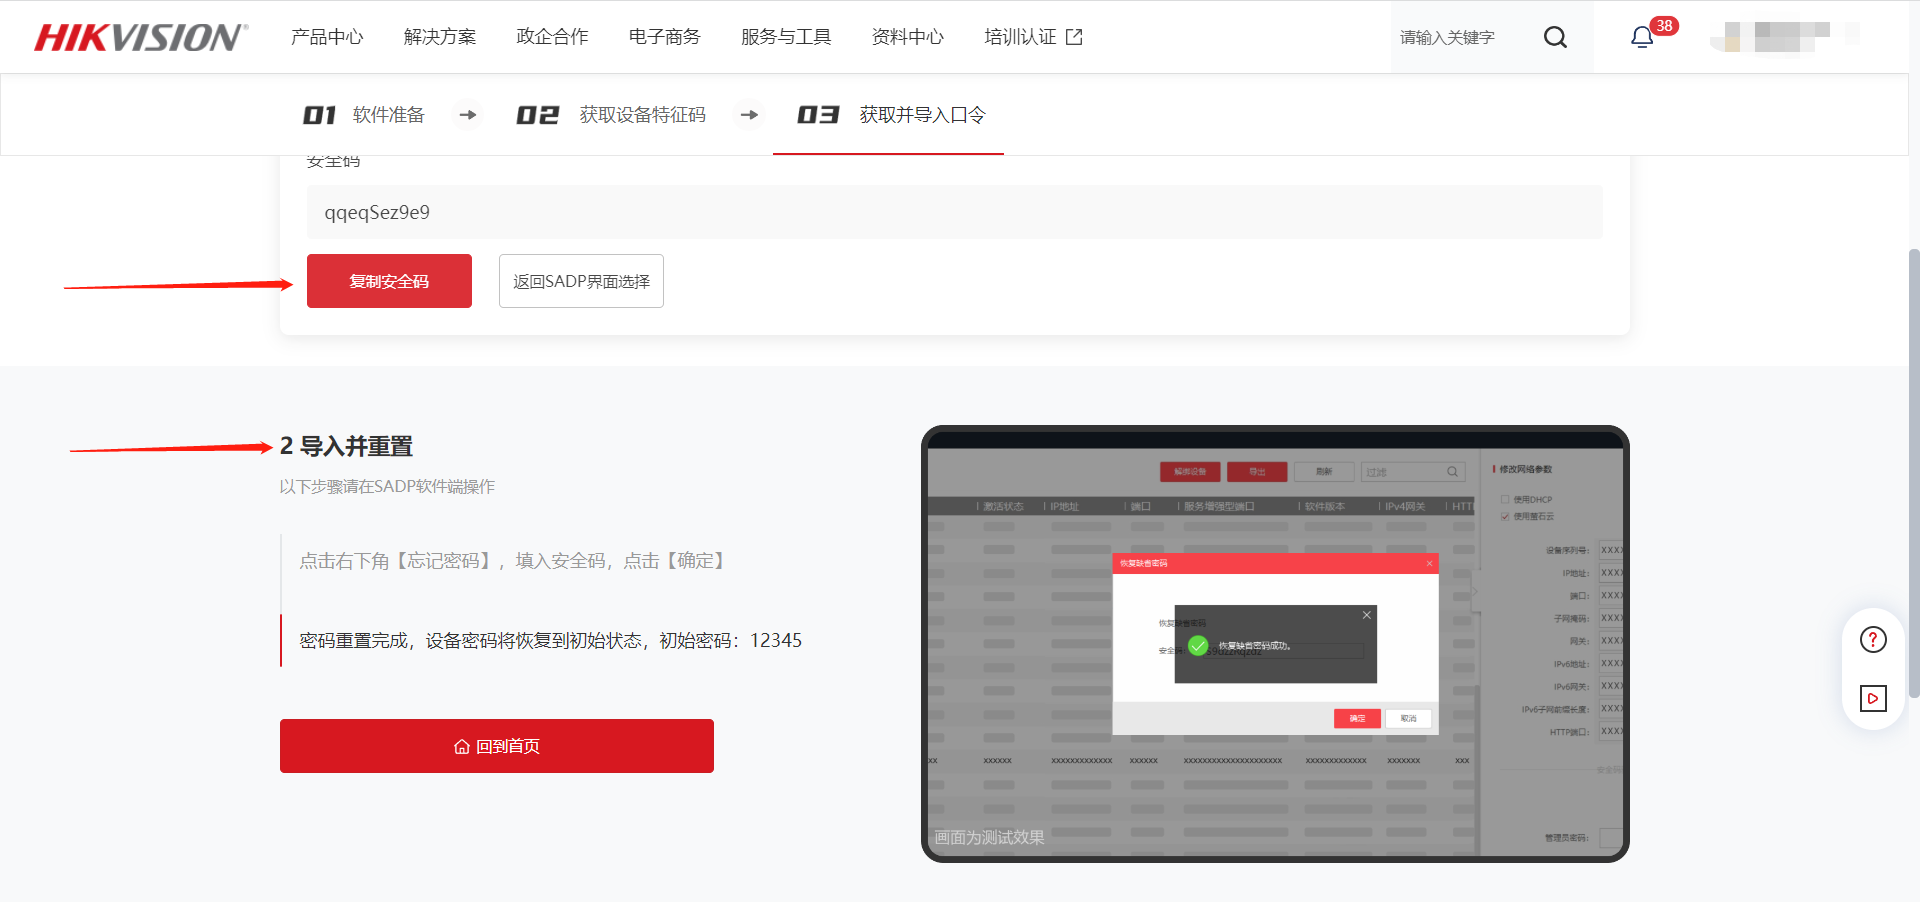Open the 产品中心 menu
This screenshot has height=902, width=1920.
(327, 37)
